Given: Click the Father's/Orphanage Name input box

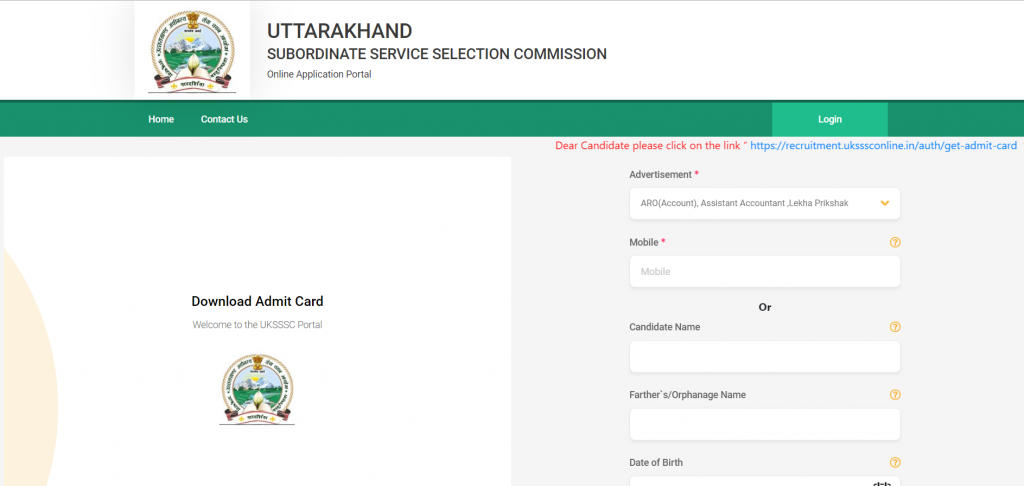Looking at the screenshot, I should [x=765, y=425].
